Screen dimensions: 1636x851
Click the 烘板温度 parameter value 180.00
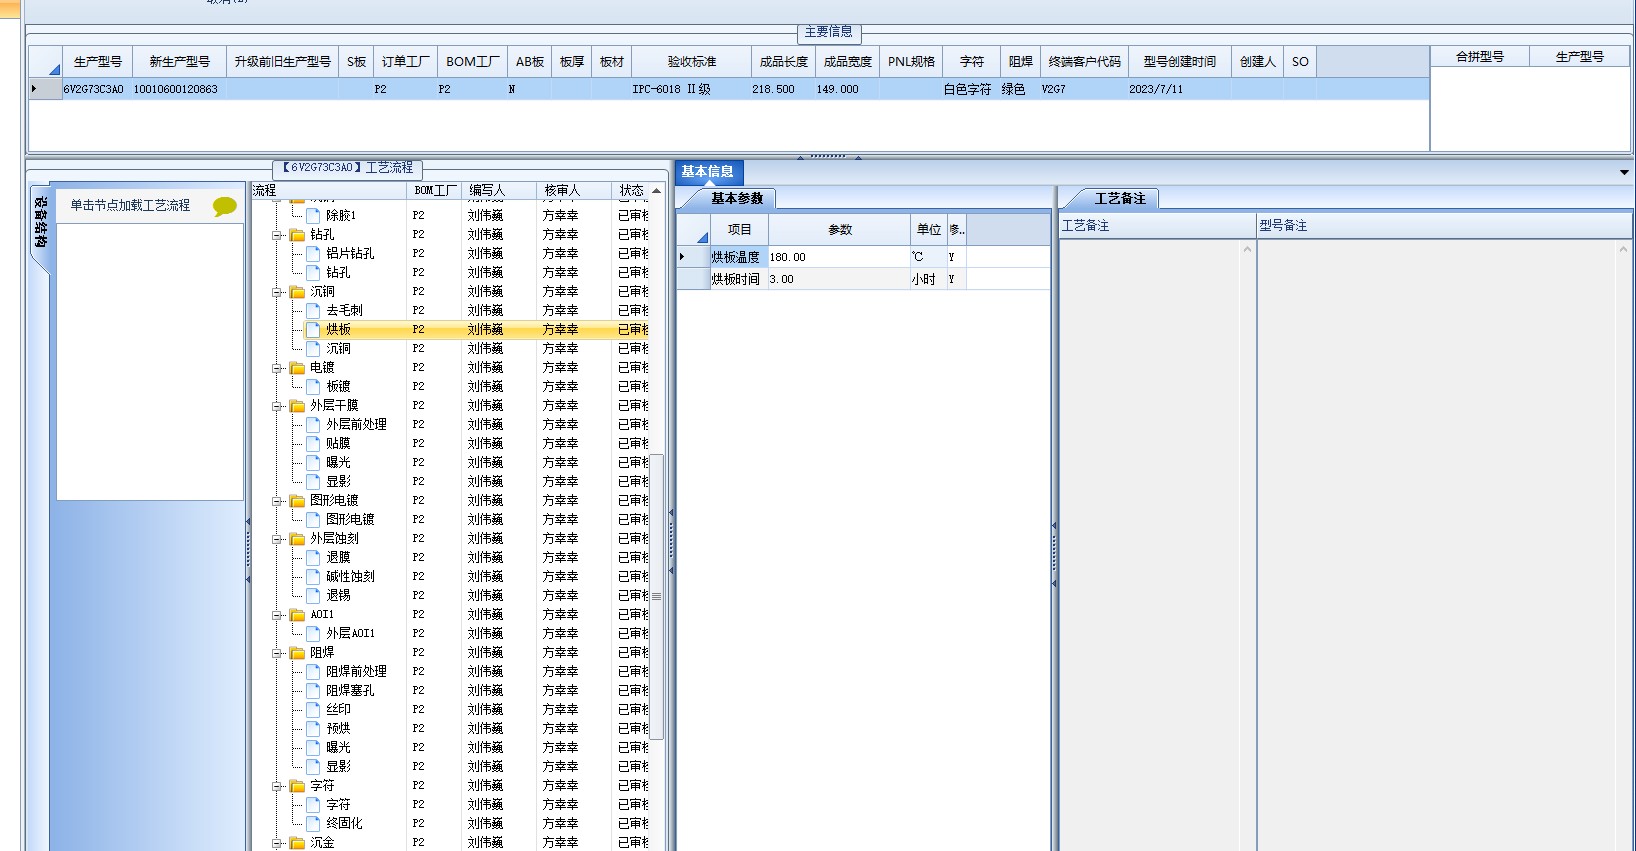click(838, 257)
